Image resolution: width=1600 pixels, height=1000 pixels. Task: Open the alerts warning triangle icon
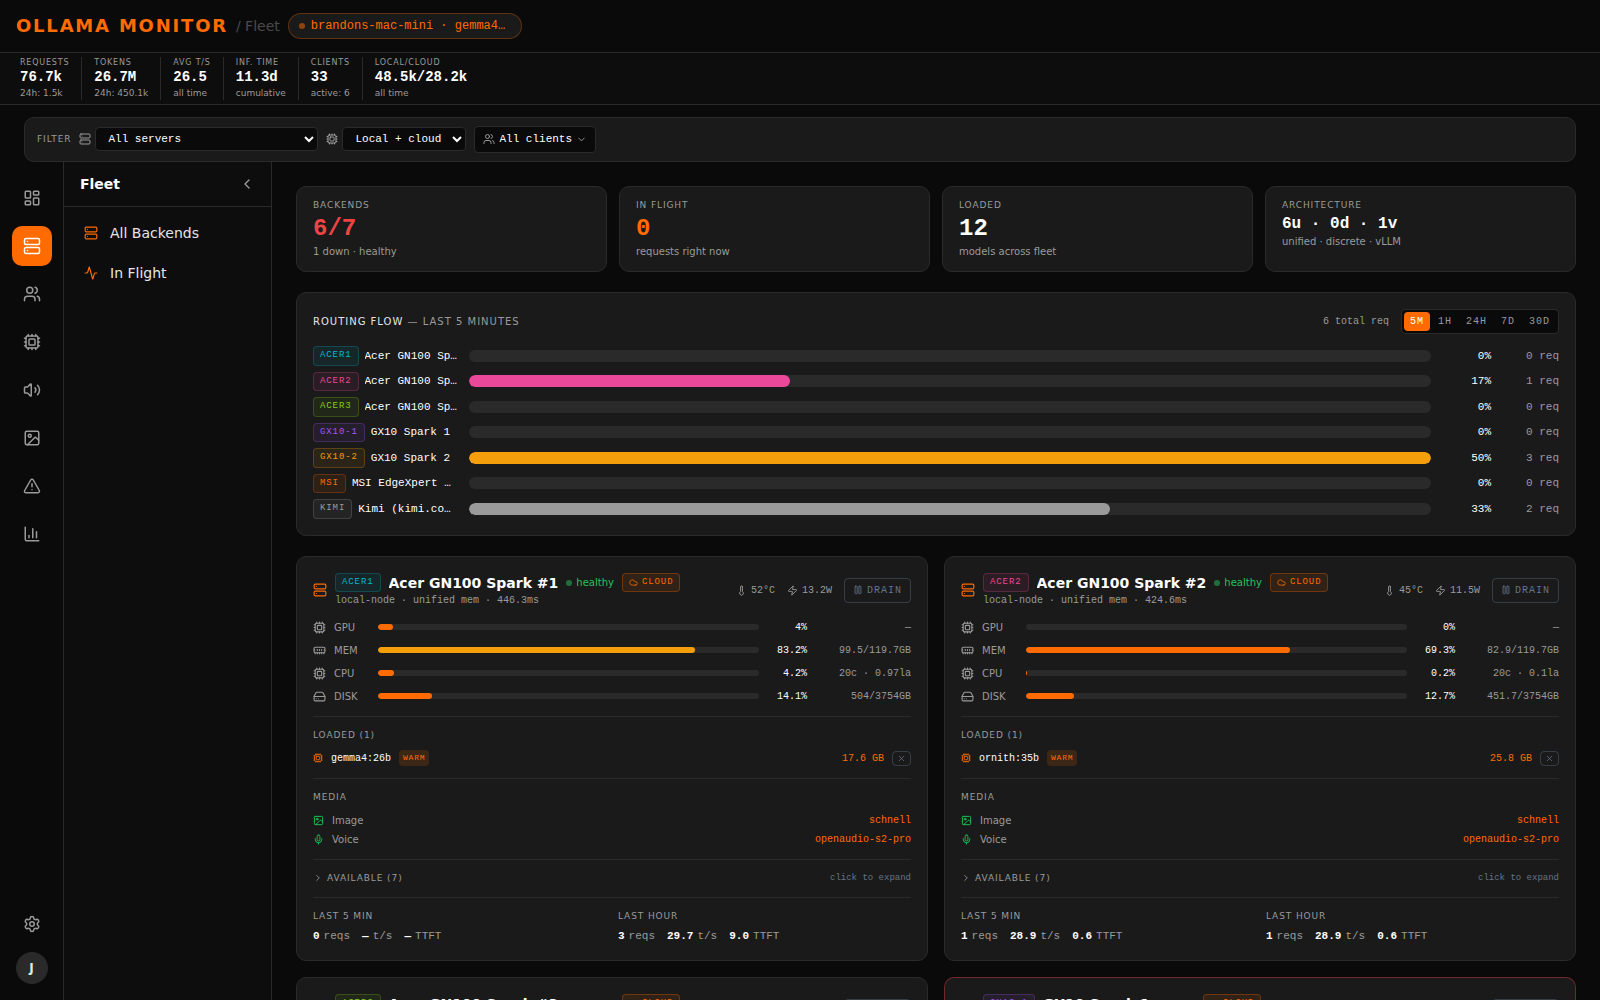(x=32, y=486)
